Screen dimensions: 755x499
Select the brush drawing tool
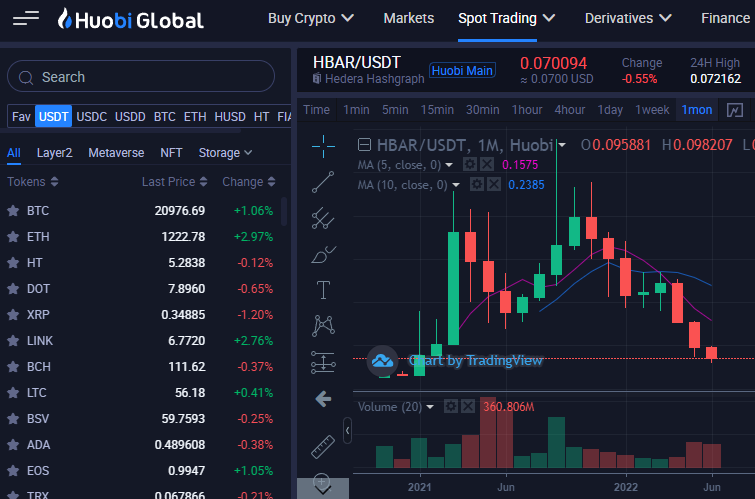(323, 254)
